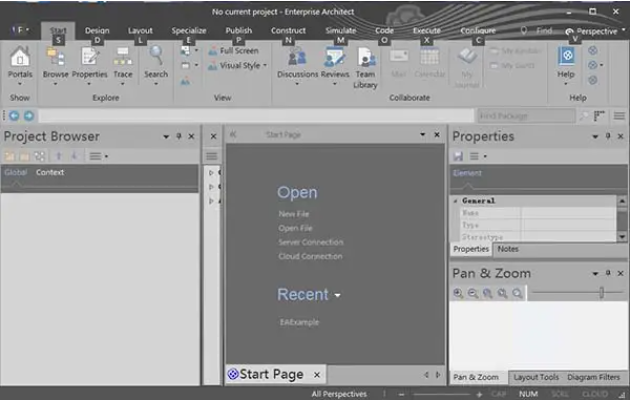The image size is (631, 400).
Task: Click zoom-in magnifier in Pan & Zoom toolbar
Action: (x=458, y=293)
